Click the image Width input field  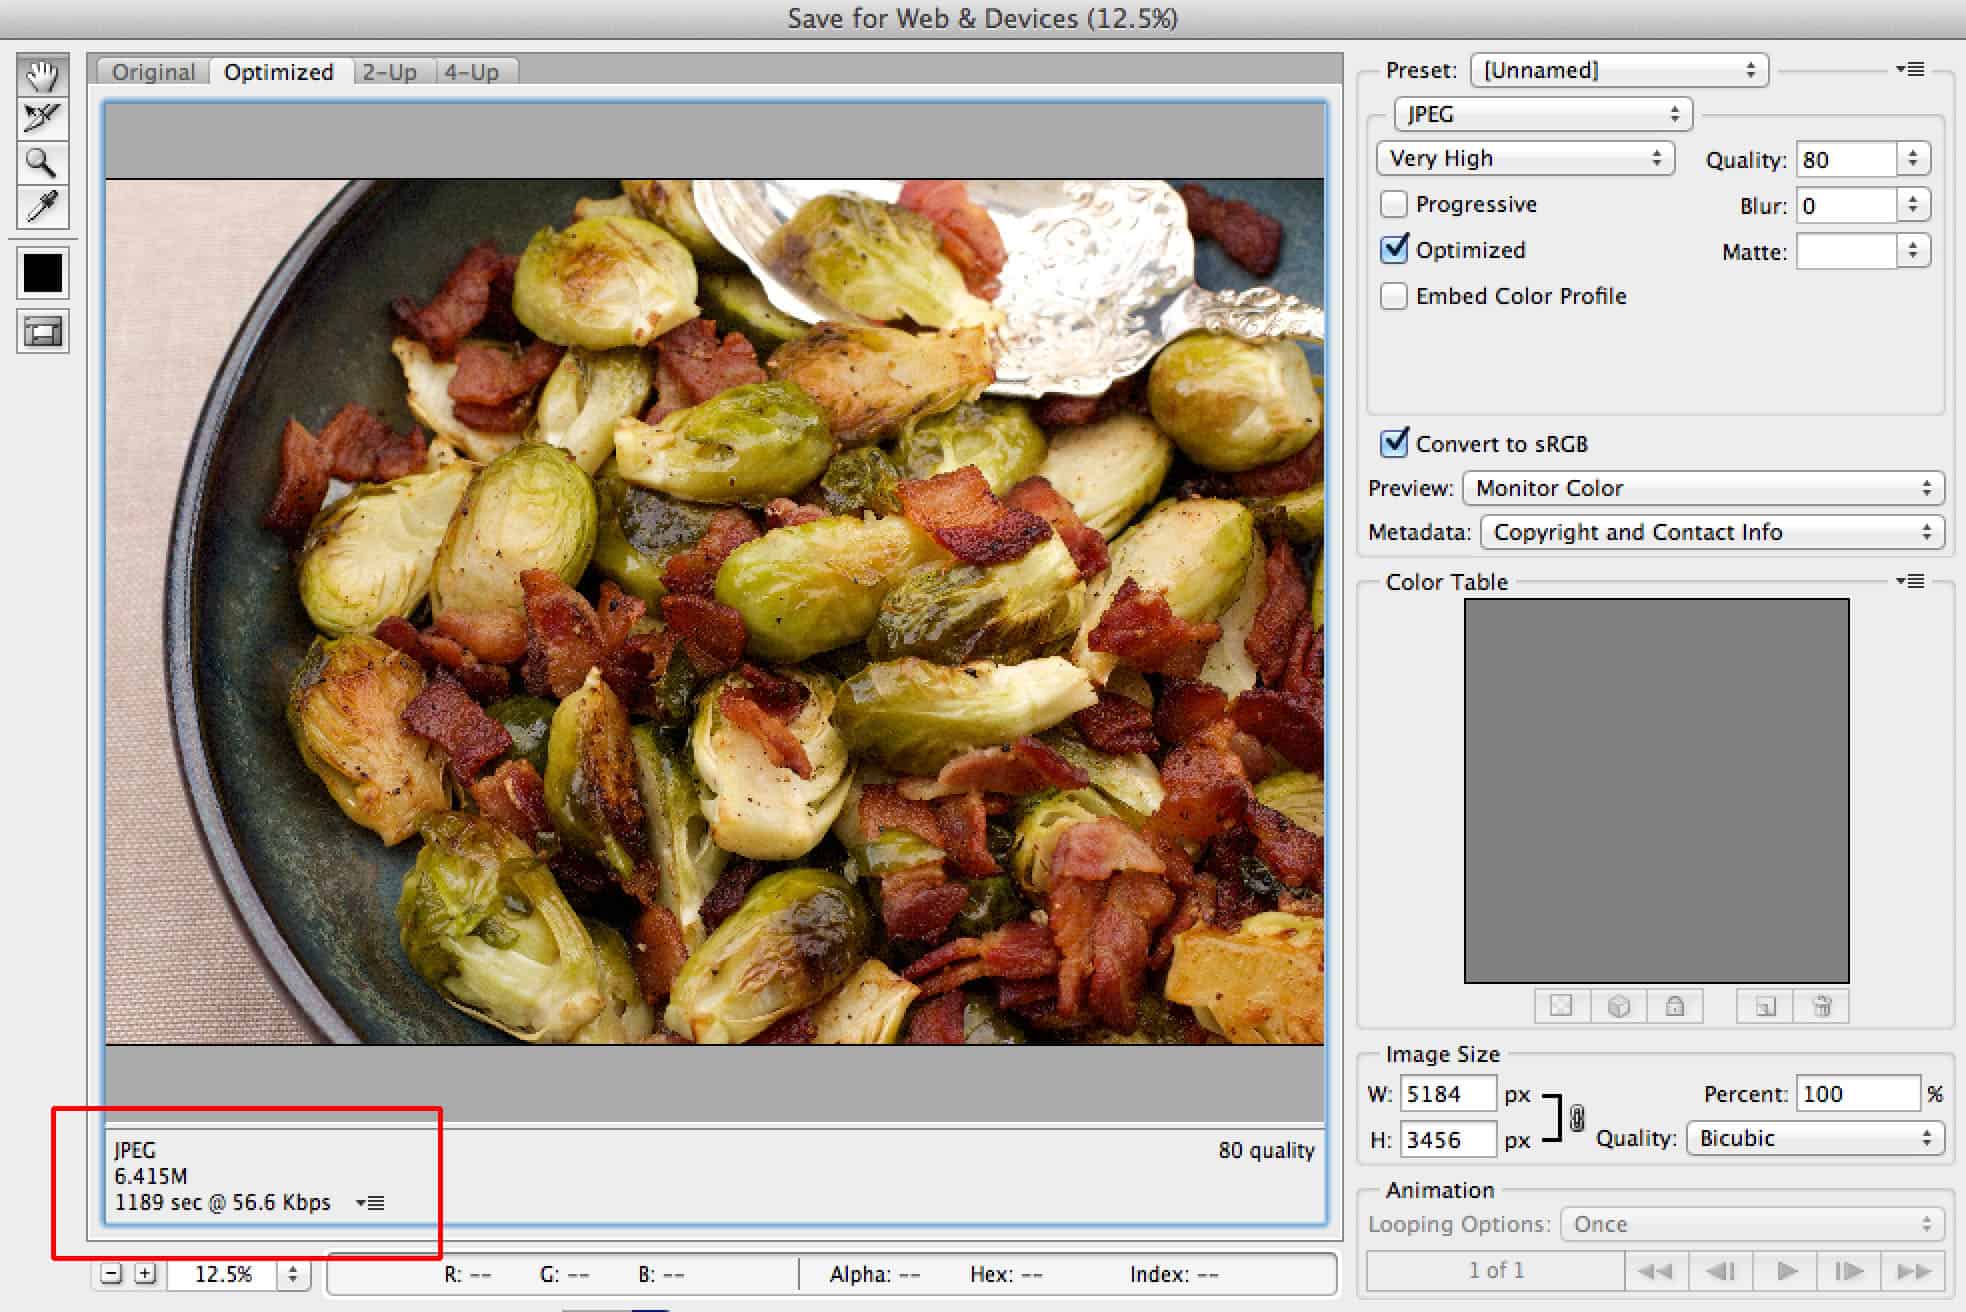click(x=1446, y=1094)
